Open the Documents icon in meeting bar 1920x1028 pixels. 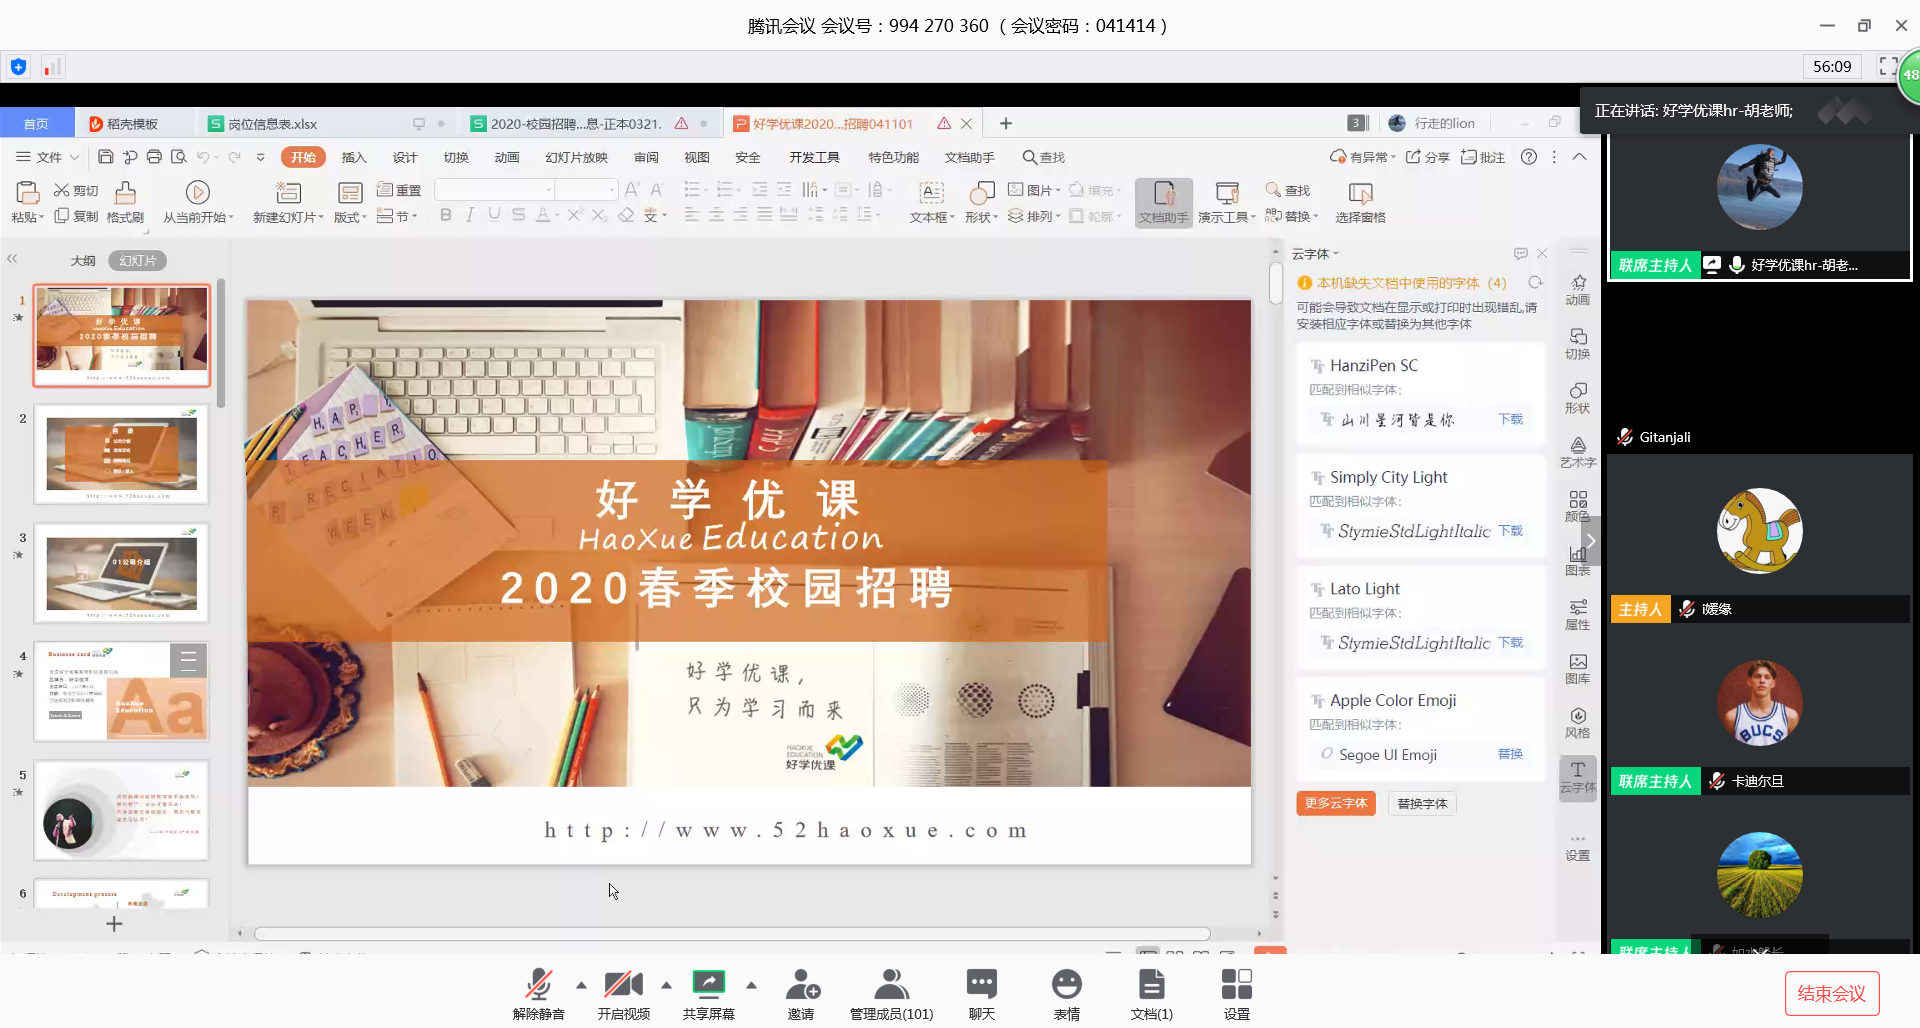[1151, 986]
